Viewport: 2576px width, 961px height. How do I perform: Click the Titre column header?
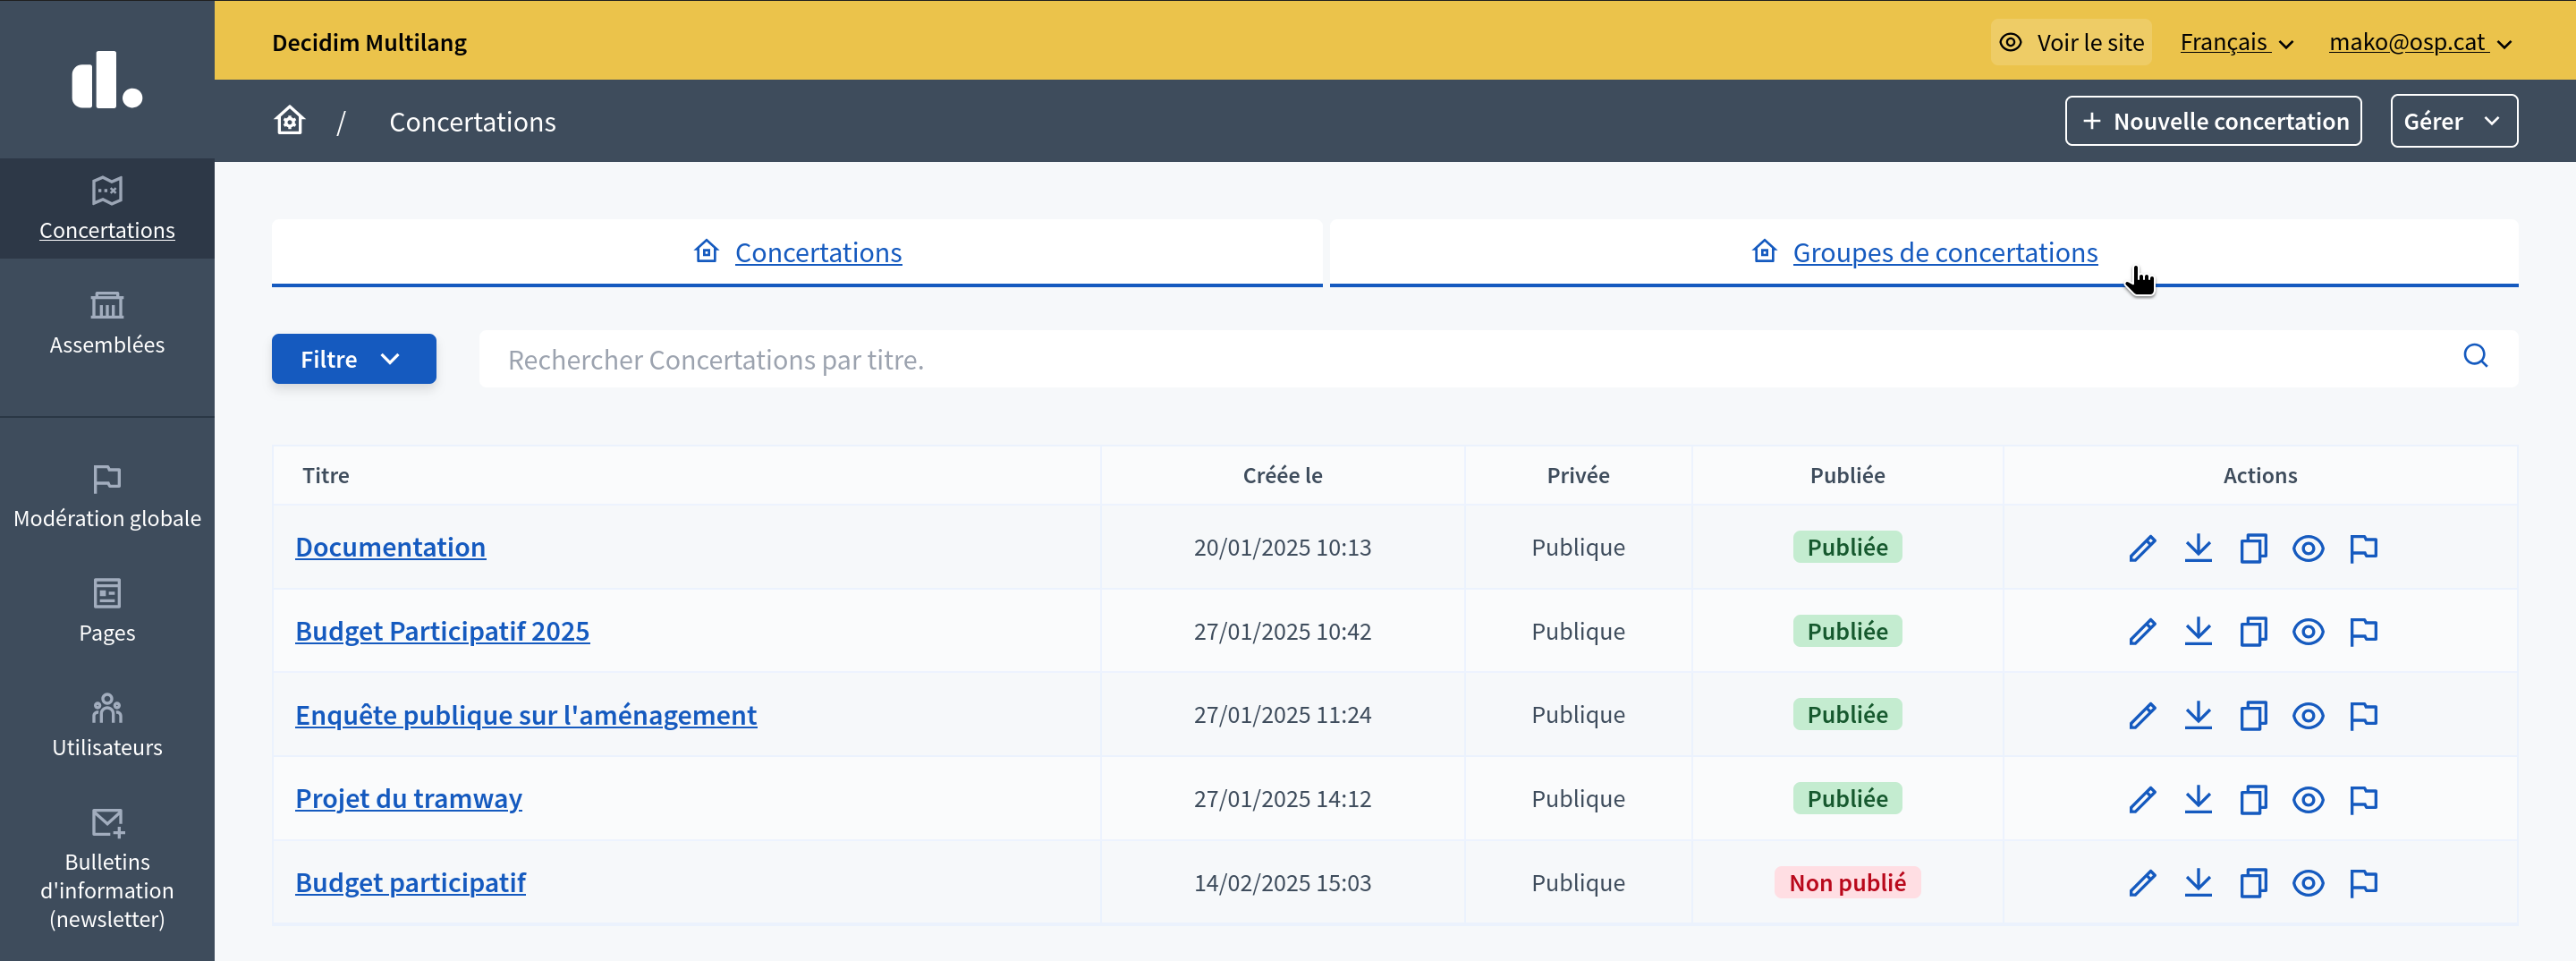pos(326,475)
